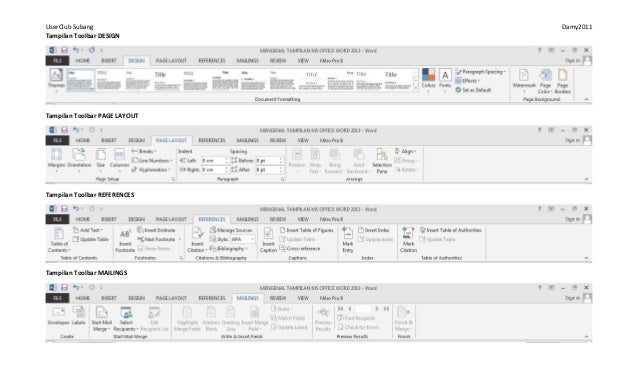638x388 pixels.
Task: Open VIEW tab in the MAILINGS ribbon window
Action: [303, 298]
